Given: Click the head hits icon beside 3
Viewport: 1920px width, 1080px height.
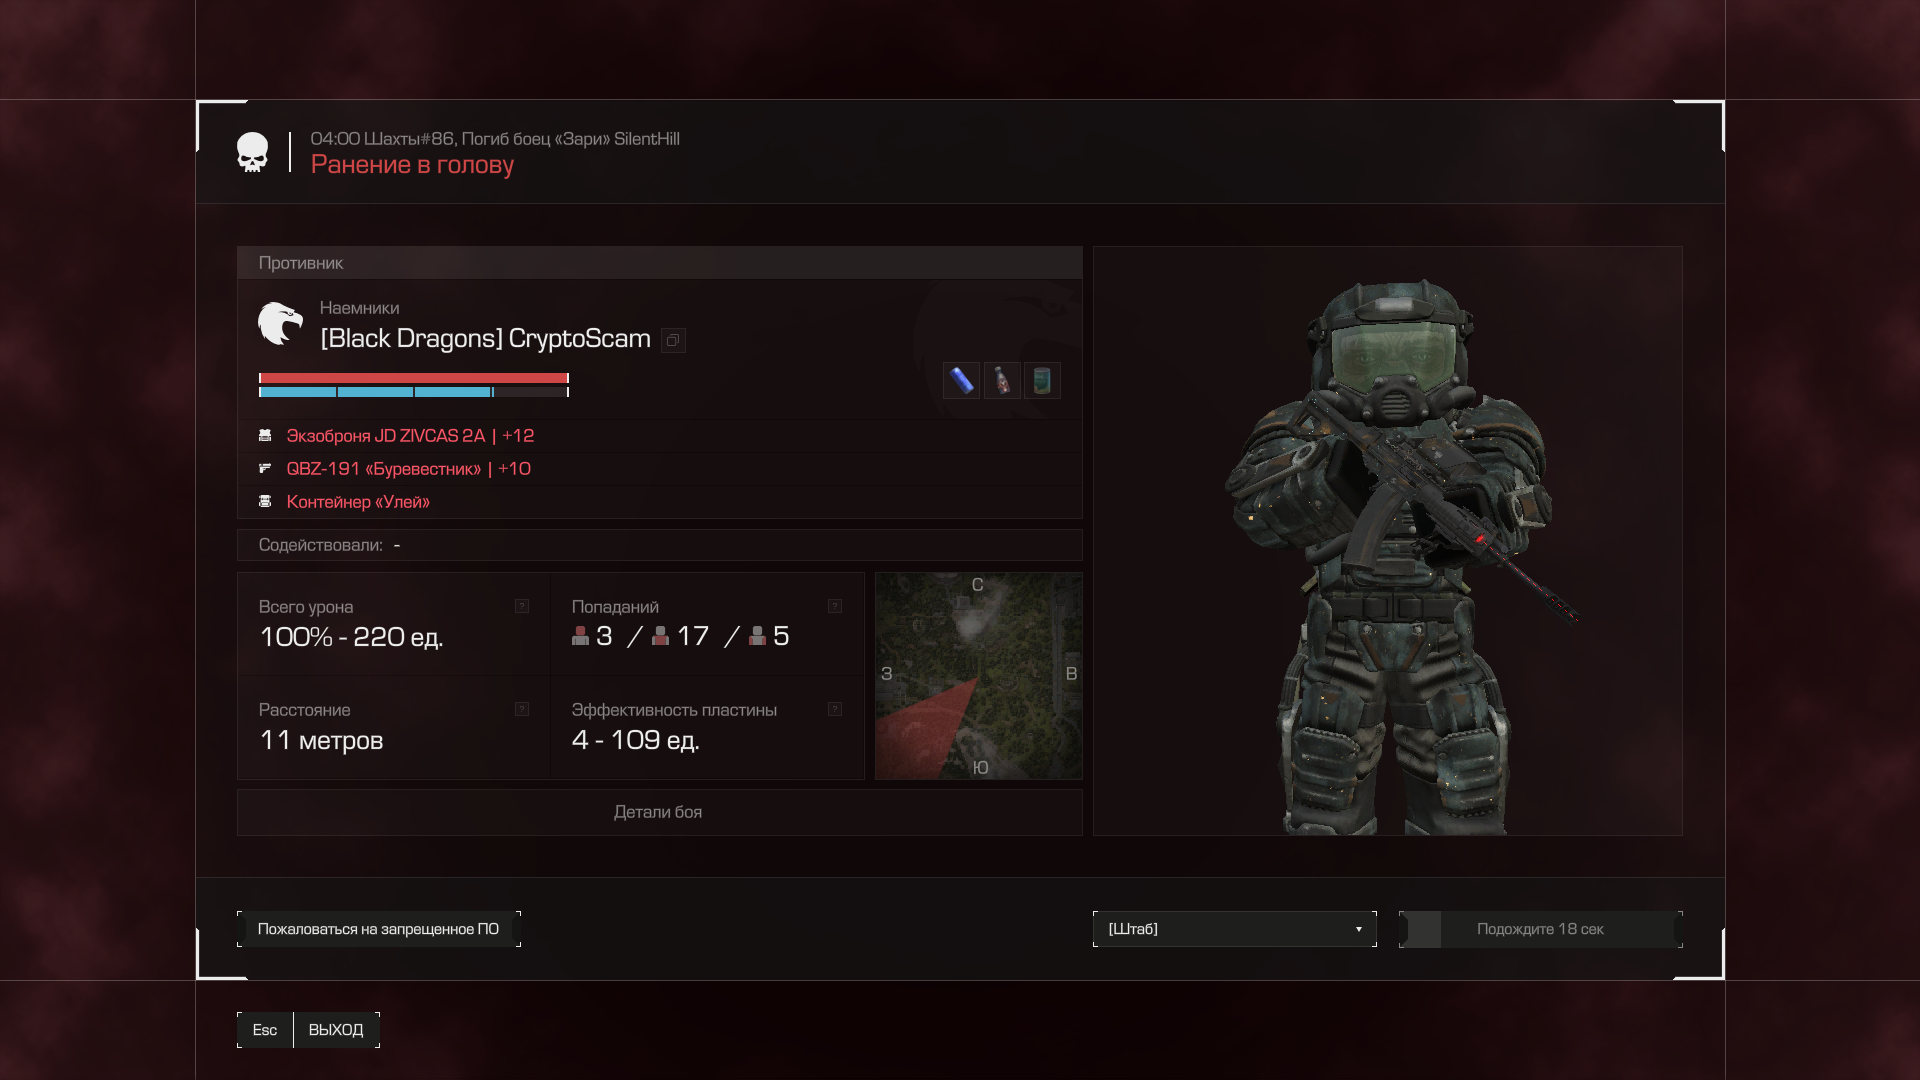Looking at the screenshot, I should pos(580,636).
